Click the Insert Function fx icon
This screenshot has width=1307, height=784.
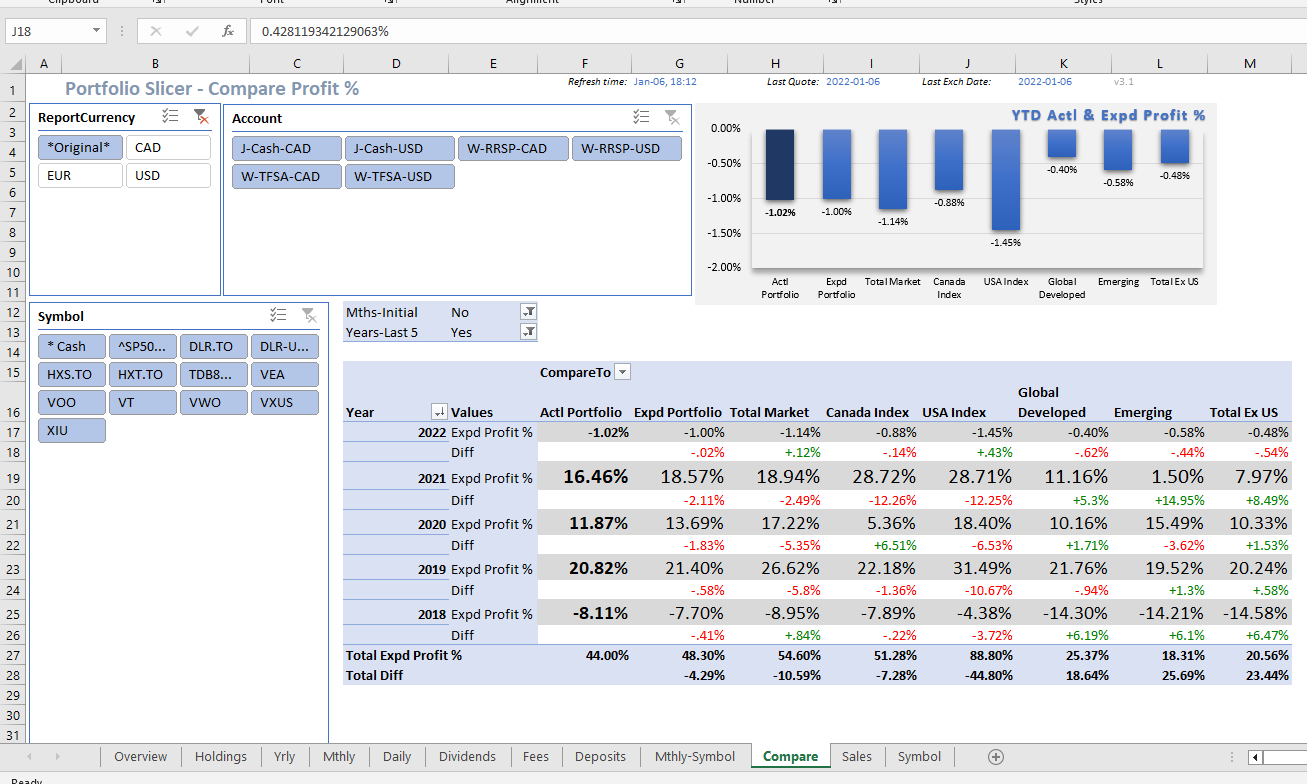click(x=228, y=31)
